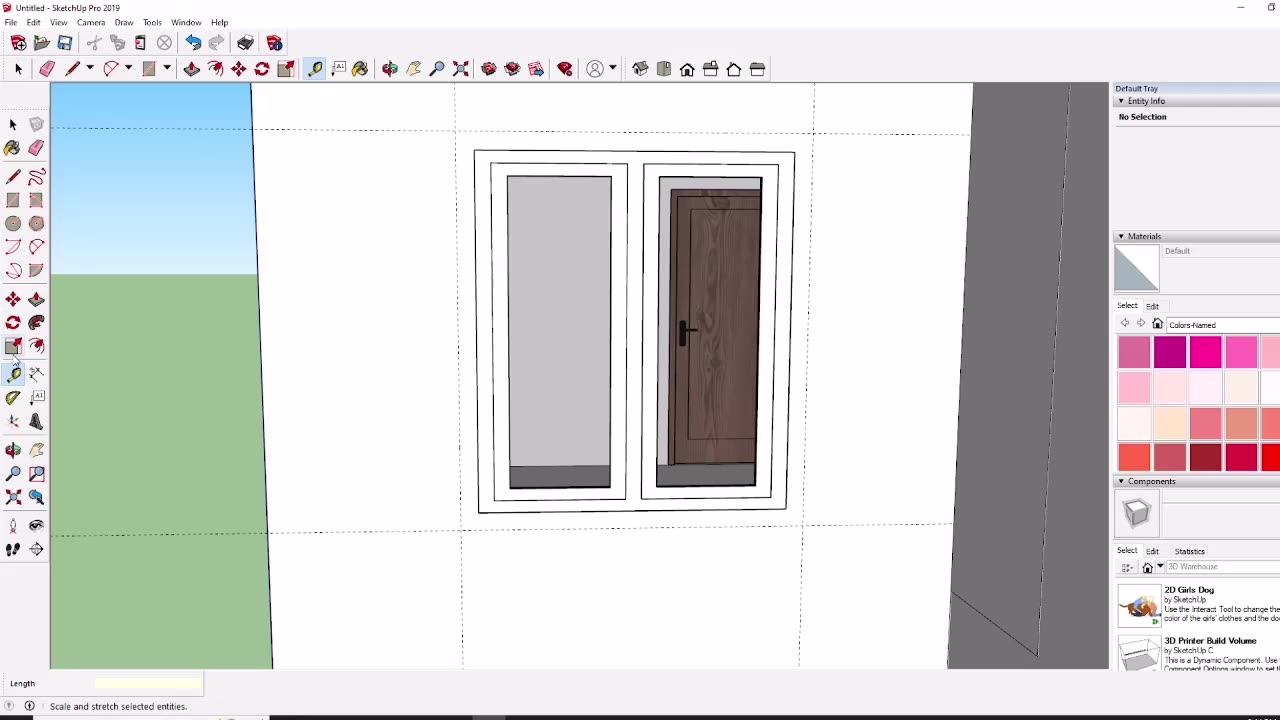The image size is (1280, 720).
Task: Open the Arc tool dropdown arrow
Action: pyautogui.click(x=128, y=69)
